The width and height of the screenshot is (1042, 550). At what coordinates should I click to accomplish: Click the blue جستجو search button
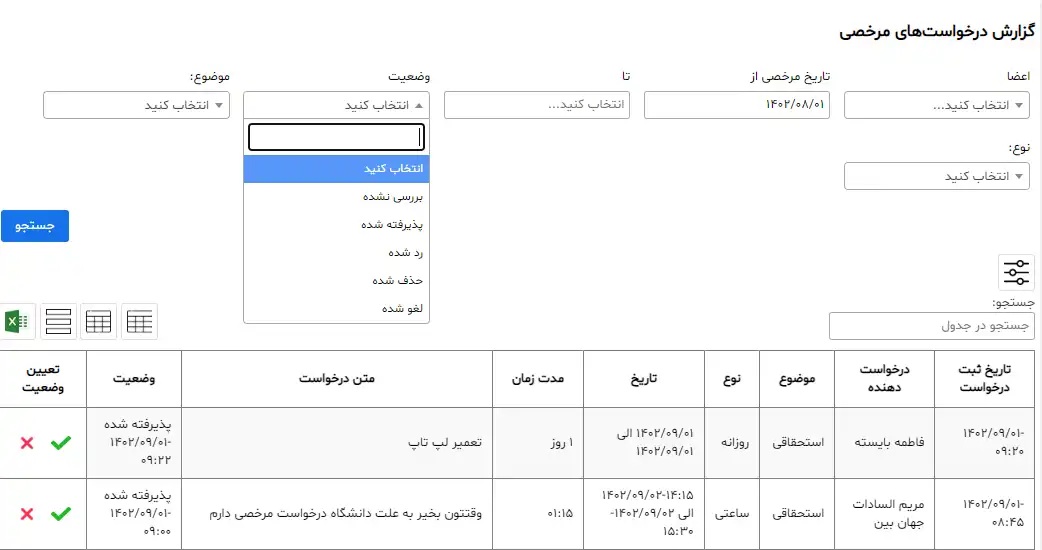[35, 226]
